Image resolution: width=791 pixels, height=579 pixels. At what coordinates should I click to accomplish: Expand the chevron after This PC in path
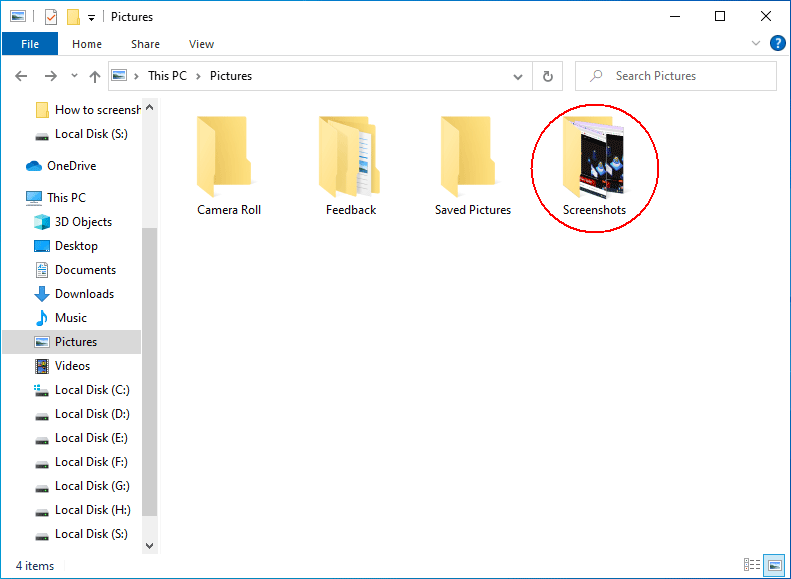(x=198, y=76)
